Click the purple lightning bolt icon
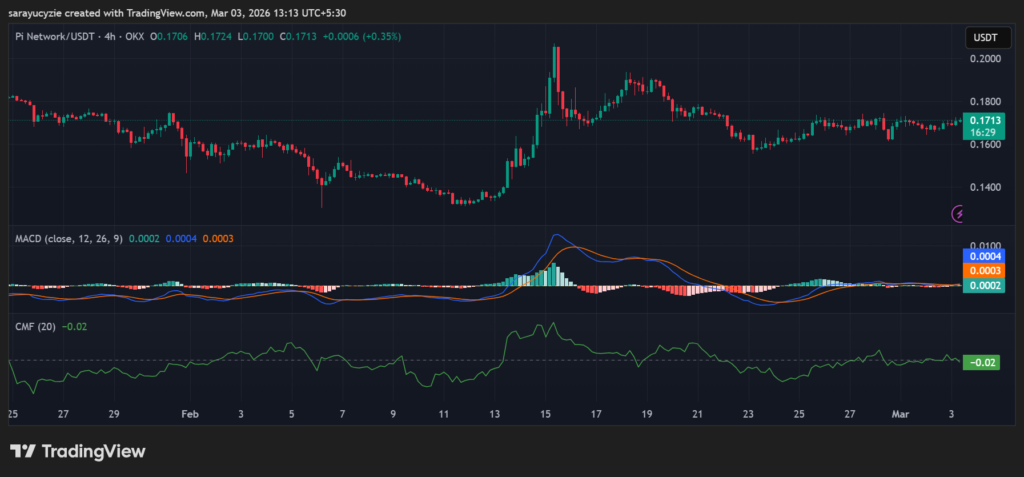 click(959, 212)
